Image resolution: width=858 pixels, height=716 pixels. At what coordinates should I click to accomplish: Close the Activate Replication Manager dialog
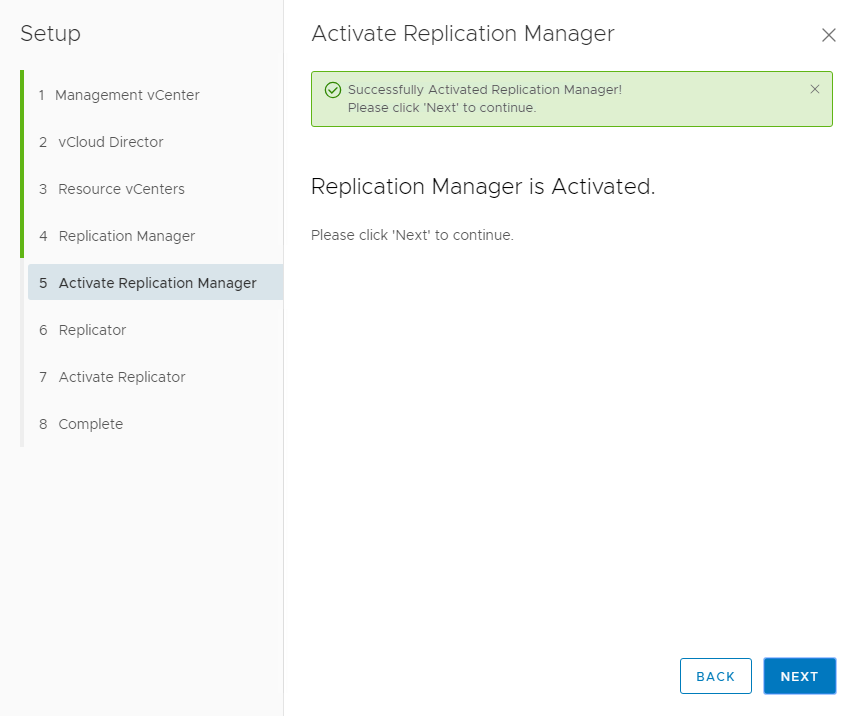pos(828,35)
